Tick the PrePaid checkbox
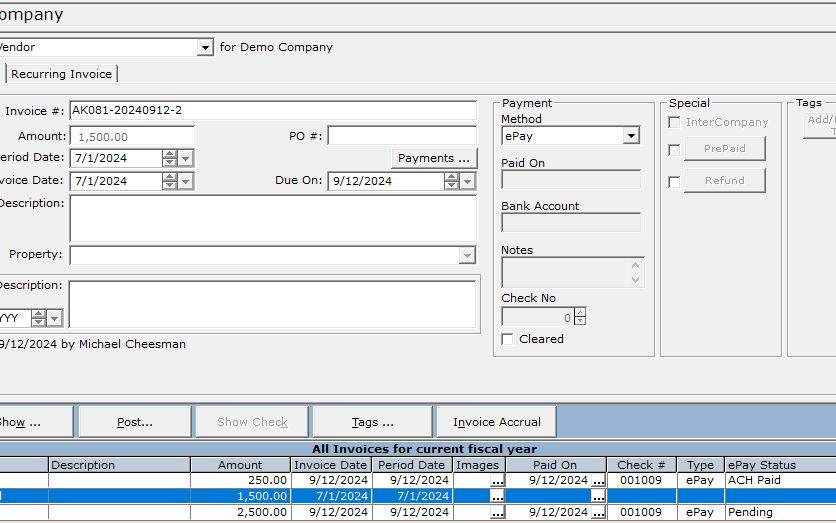 point(675,150)
